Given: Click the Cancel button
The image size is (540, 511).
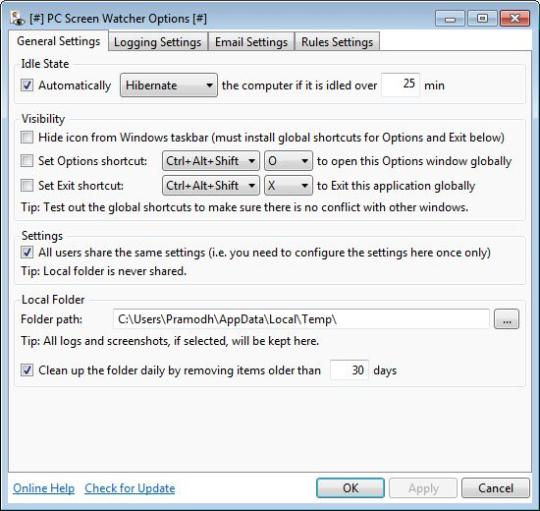Looking at the screenshot, I should (496, 488).
